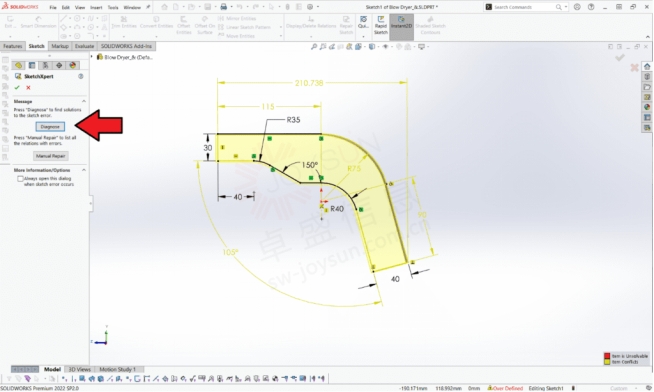Open the Tools menu
The width and height of the screenshot is (654, 392).
click(113, 8)
